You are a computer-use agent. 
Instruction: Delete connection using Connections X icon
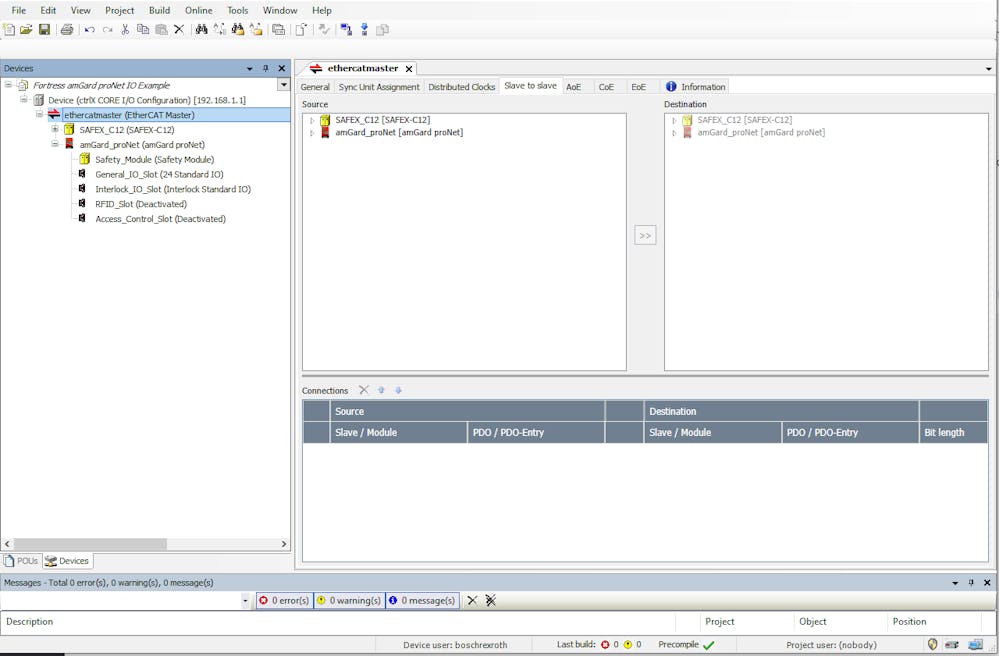tap(363, 390)
